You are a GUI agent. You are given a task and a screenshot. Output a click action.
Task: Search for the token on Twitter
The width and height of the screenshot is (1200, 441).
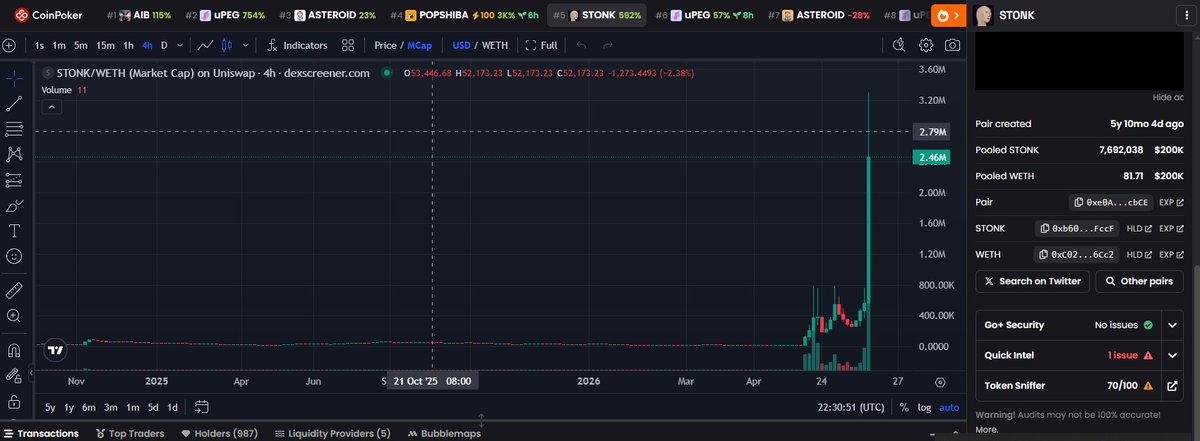click(x=1033, y=281)
